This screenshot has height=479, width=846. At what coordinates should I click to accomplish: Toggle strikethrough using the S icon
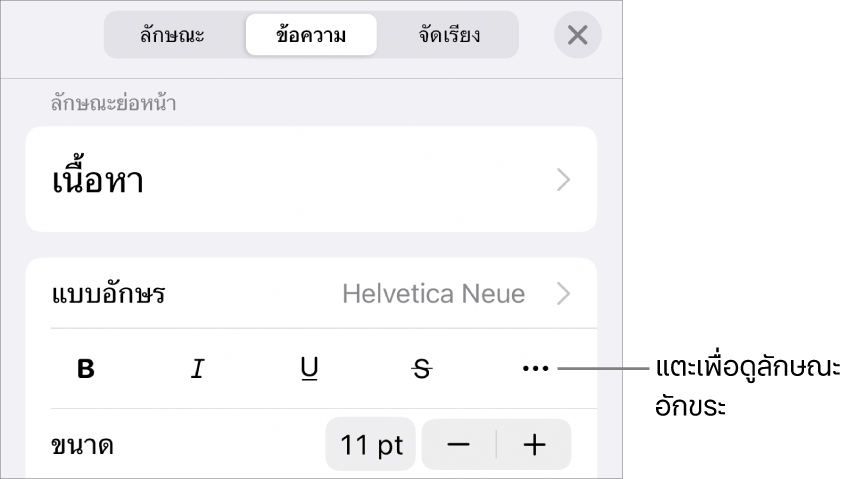(421, 369)
